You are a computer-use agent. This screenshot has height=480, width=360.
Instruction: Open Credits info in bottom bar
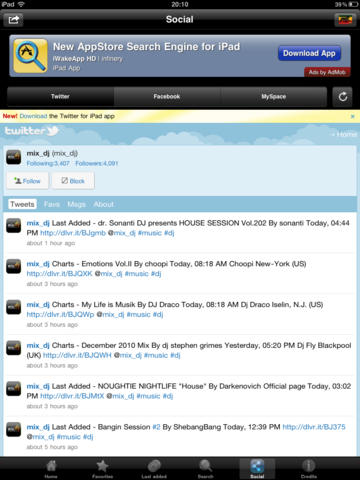click(309, 469)
